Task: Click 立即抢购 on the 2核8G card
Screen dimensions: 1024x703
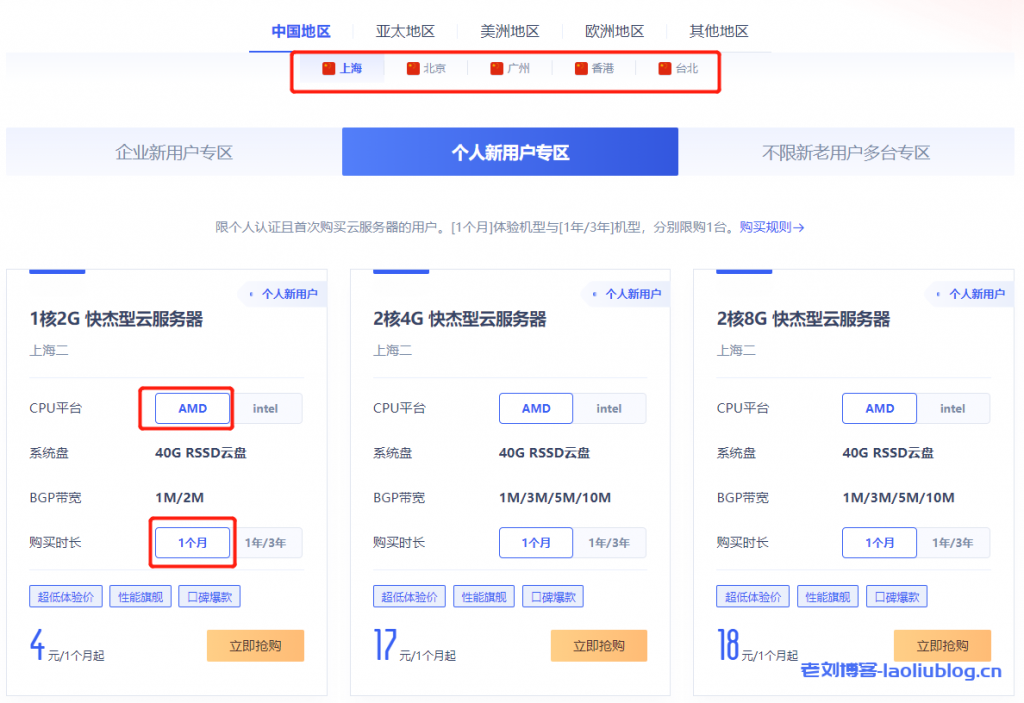Action: [941, 646]
